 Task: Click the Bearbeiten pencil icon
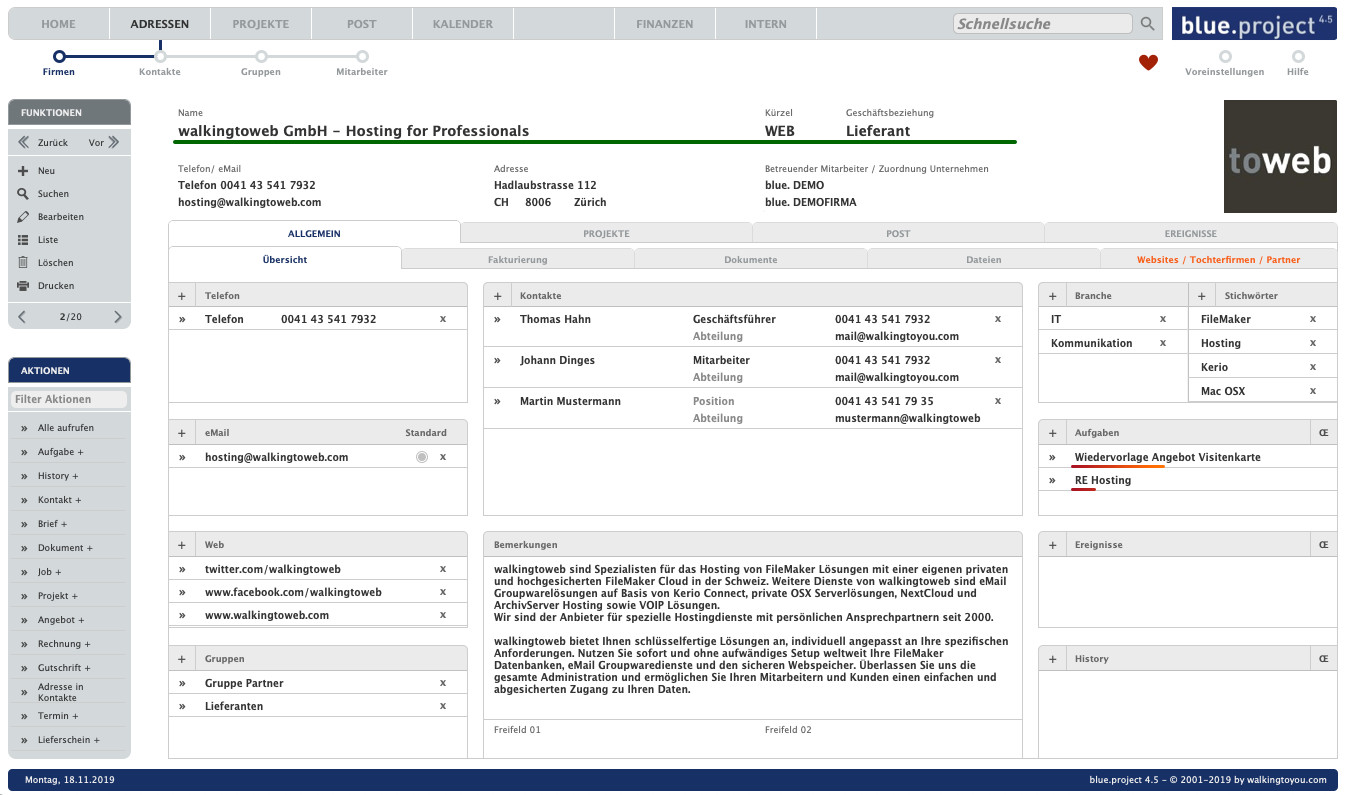pyautogui.click(x=23, y=217)
